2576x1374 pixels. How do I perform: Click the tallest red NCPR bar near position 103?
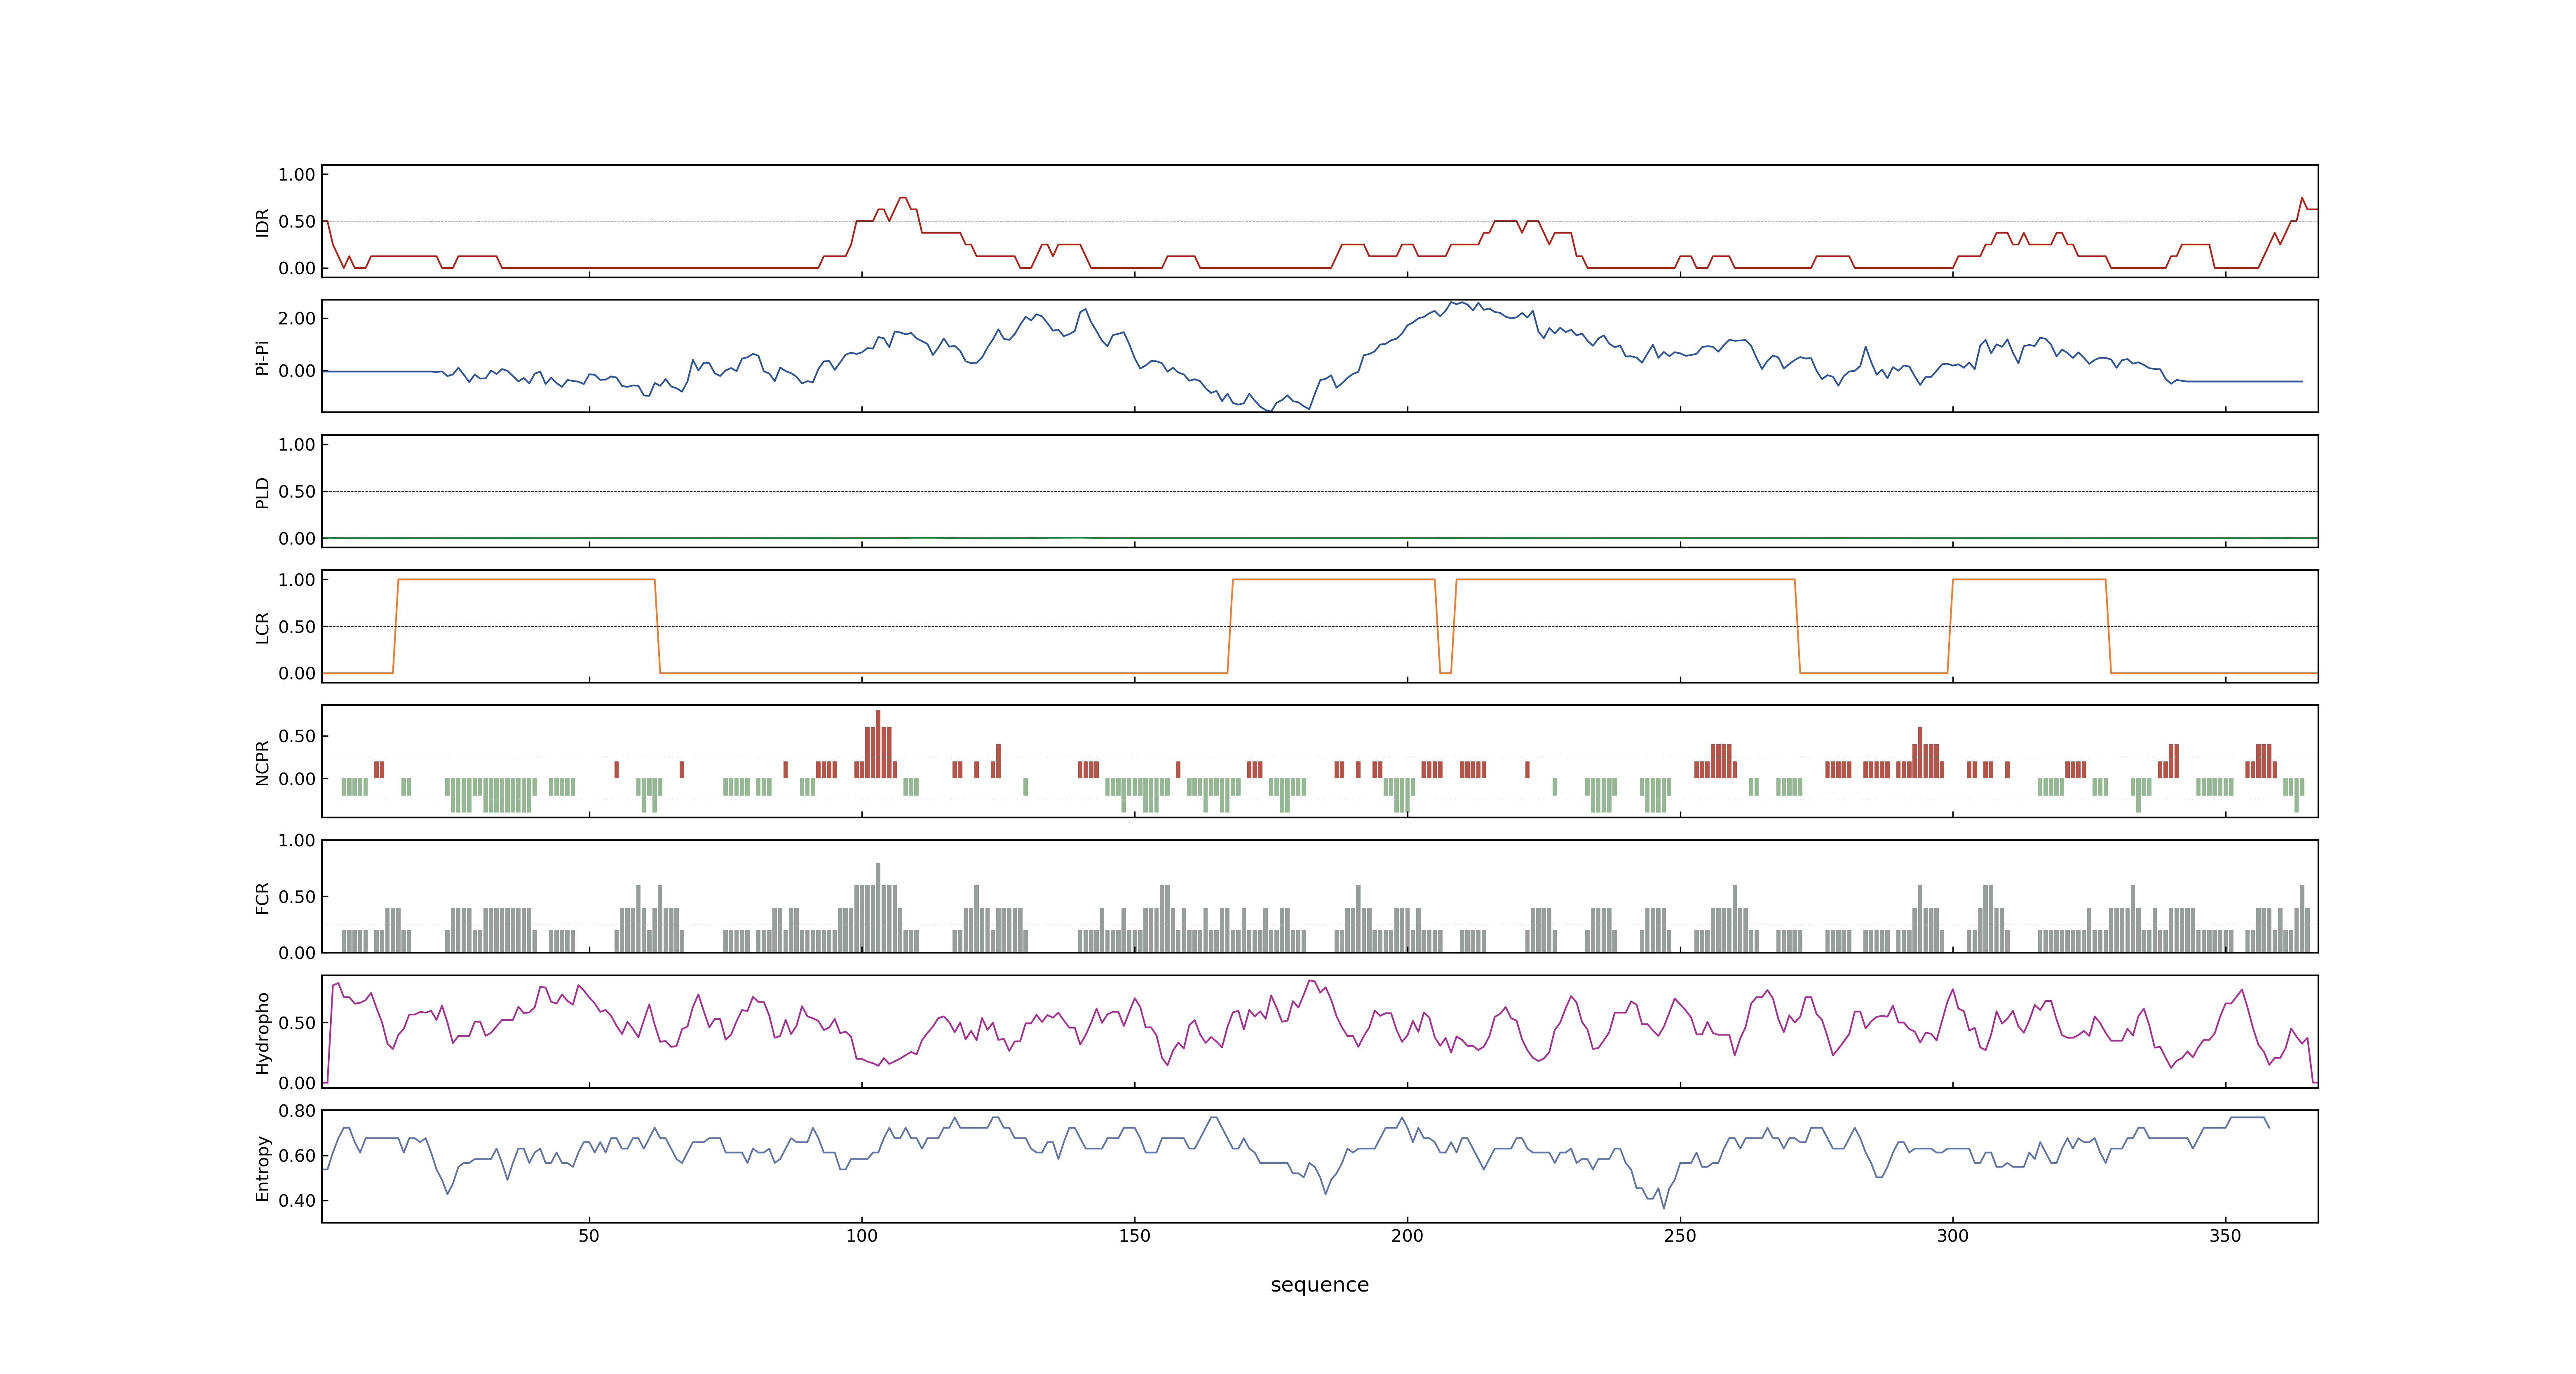878,744
